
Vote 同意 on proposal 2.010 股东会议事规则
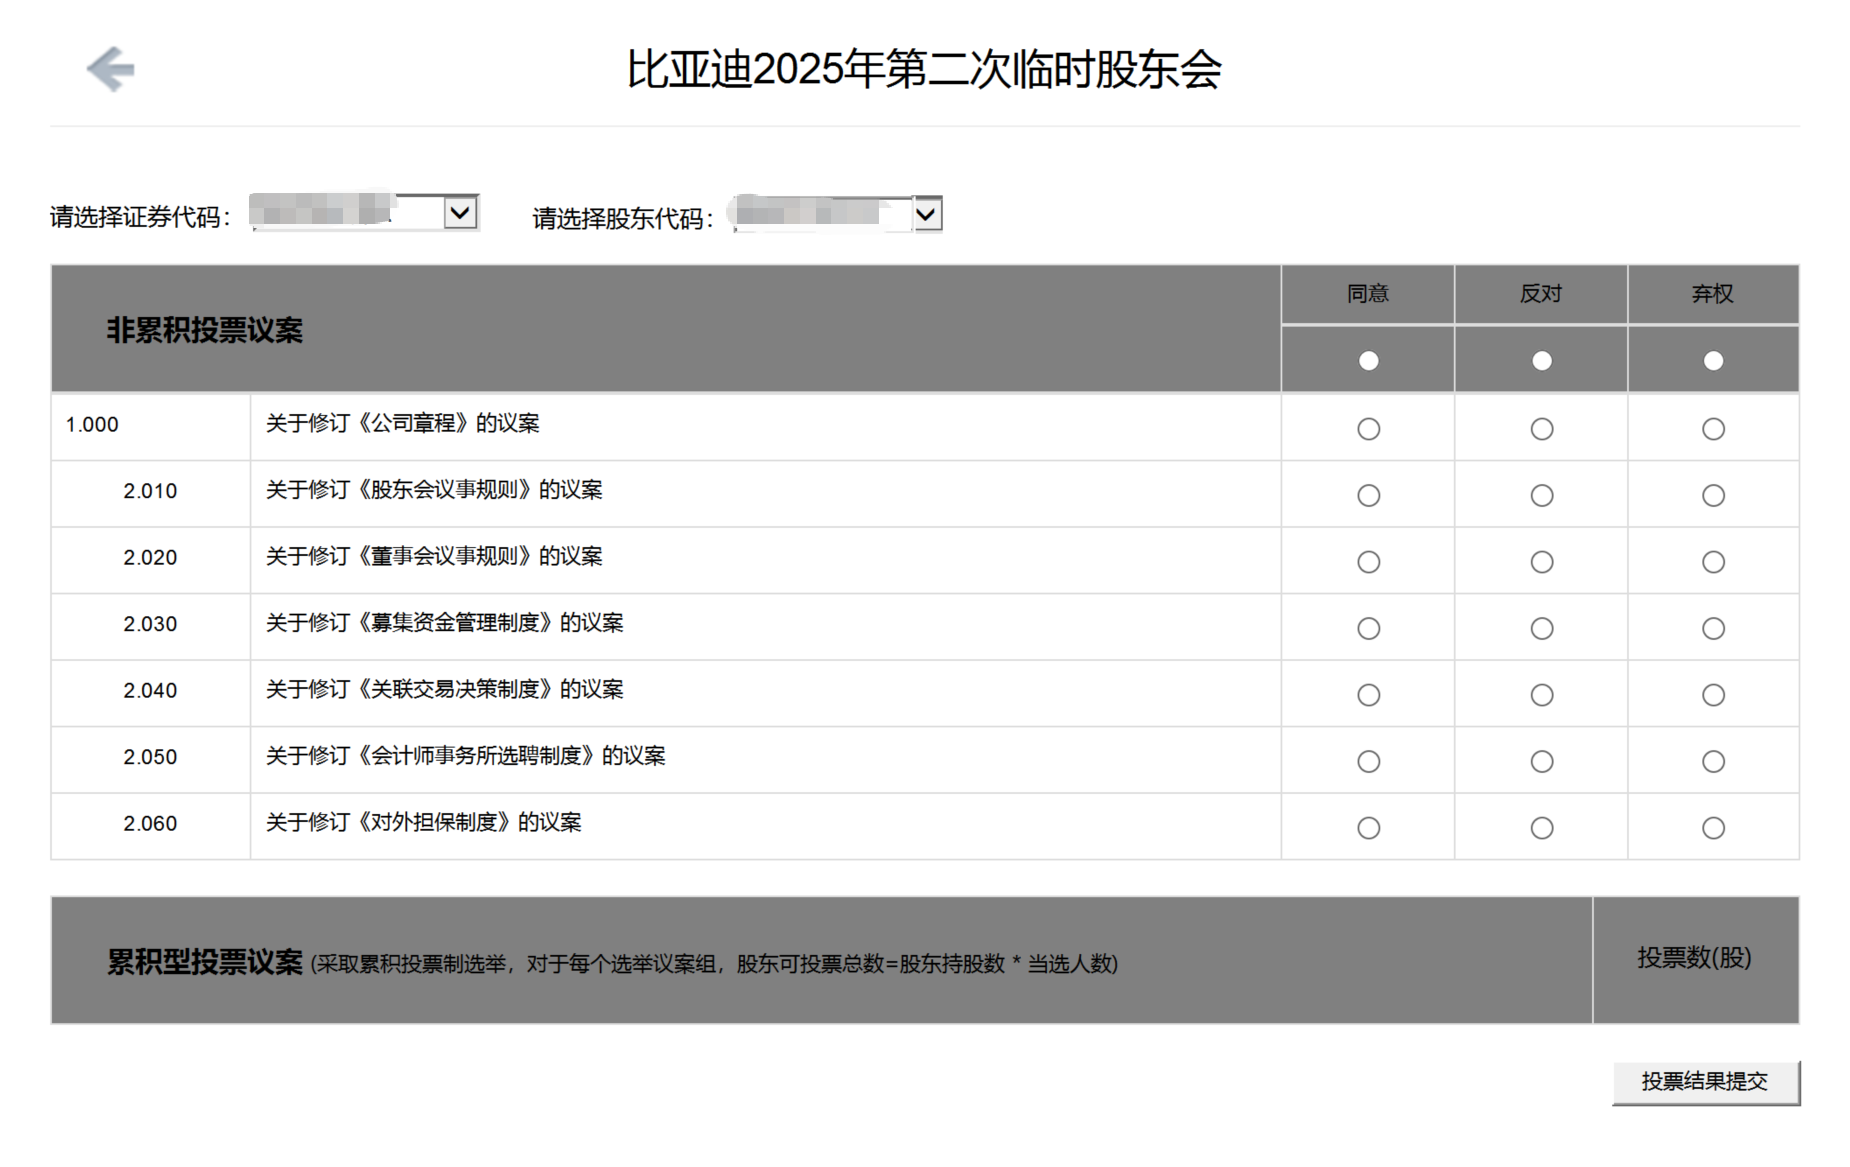[x=1368, y=496]
